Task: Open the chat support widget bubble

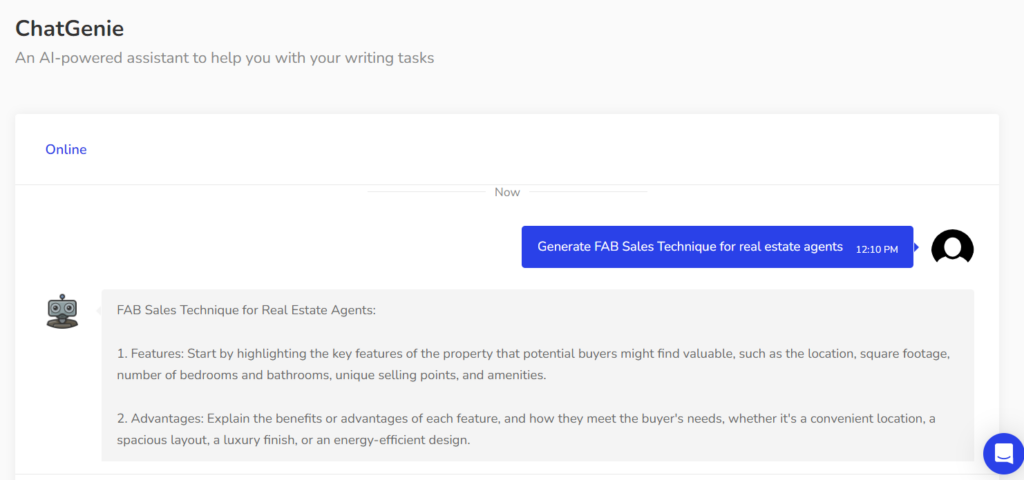Action: click(x=1002, y=453)
